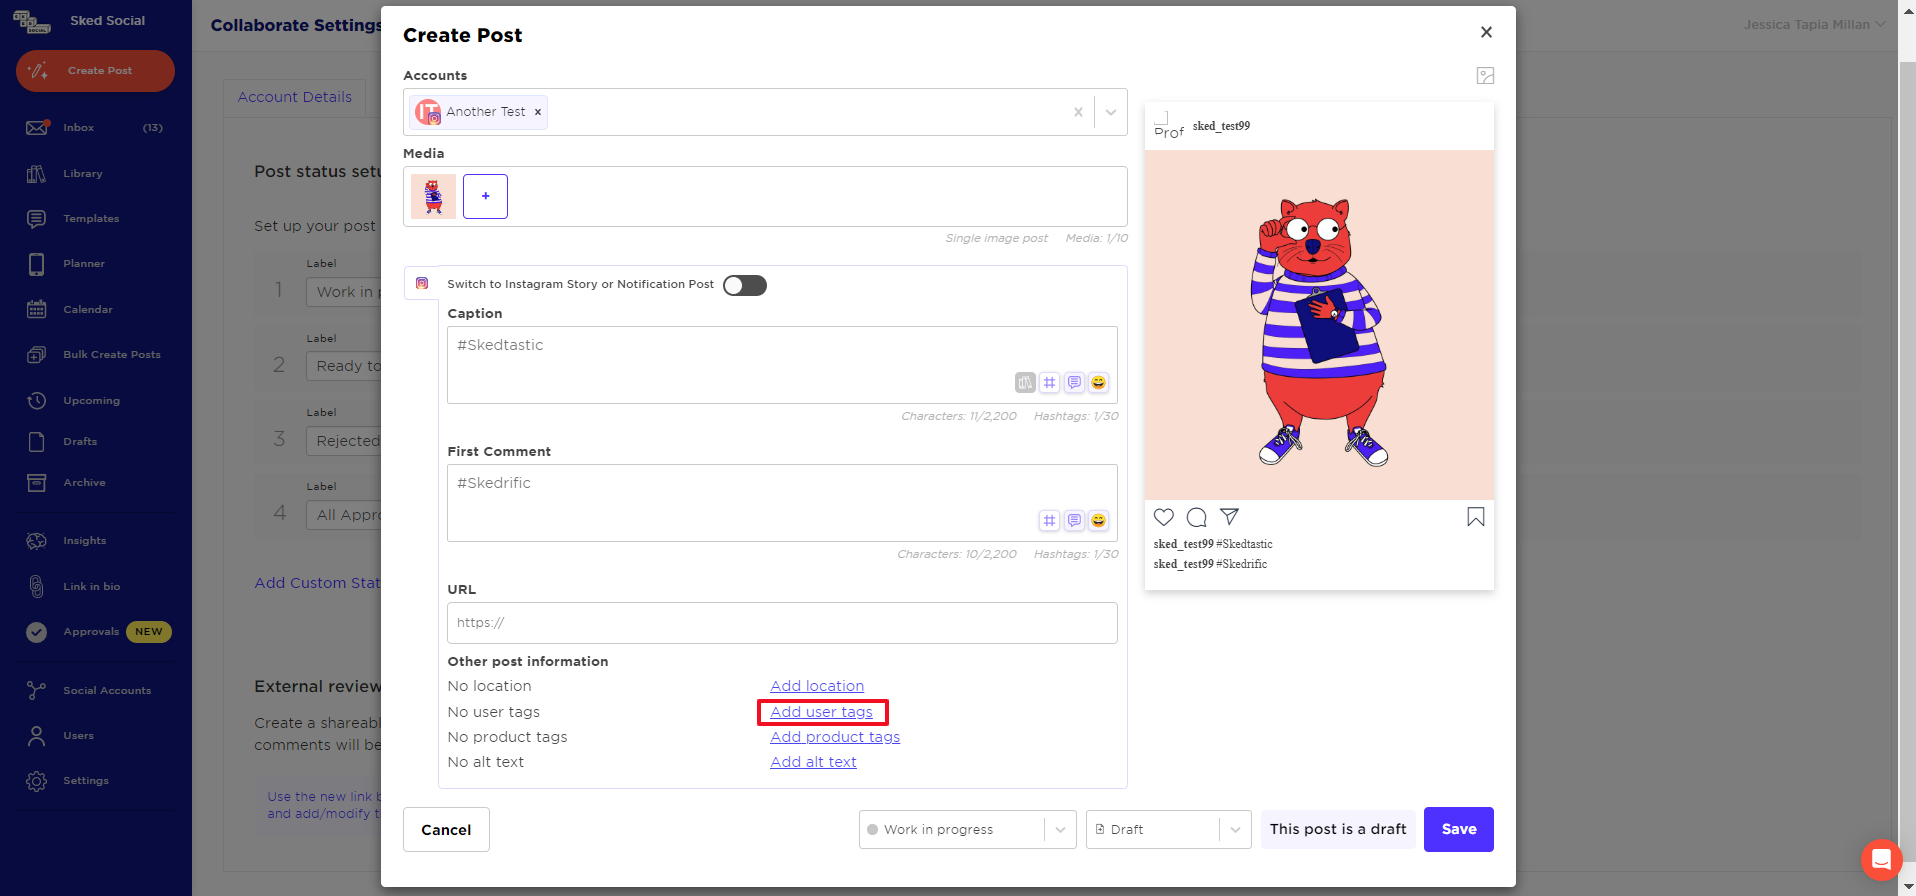Switch to Account Details tab
The image size is (1916, 896).
pyautogui.click(x=295, y=97)
